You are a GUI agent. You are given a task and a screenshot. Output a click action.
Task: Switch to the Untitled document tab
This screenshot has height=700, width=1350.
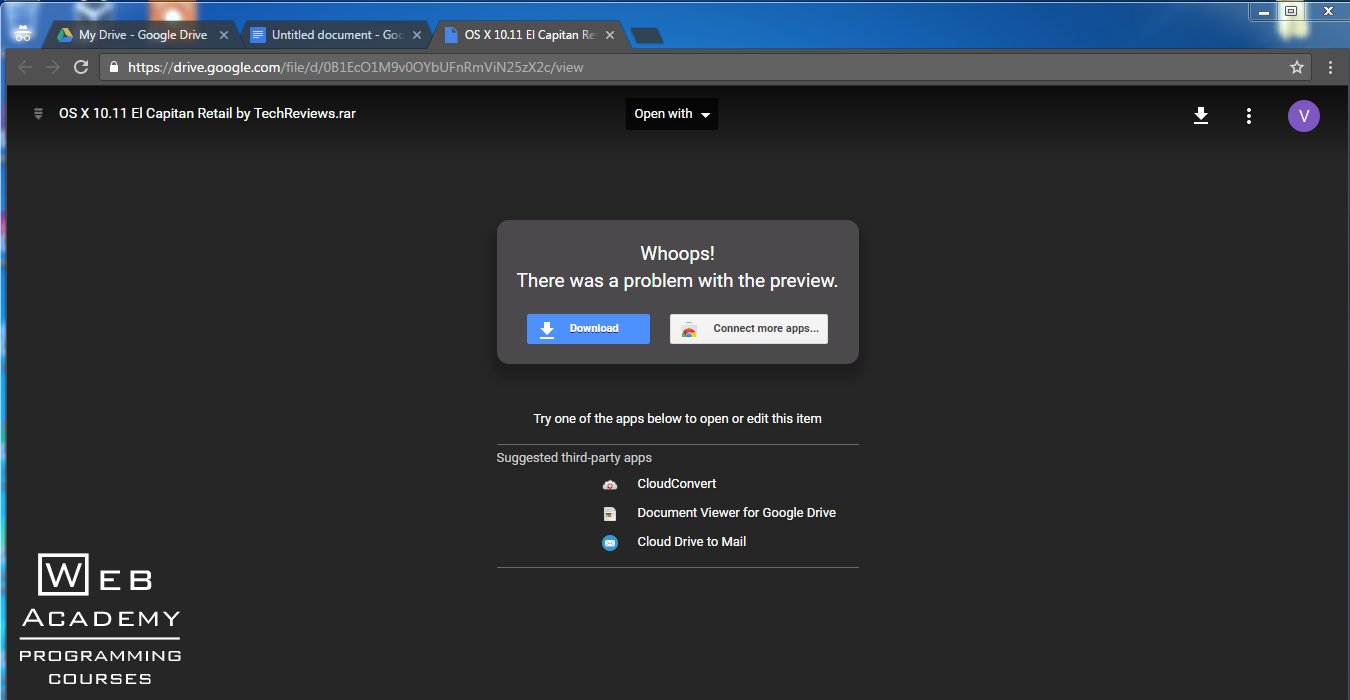(x=337, y=35)
